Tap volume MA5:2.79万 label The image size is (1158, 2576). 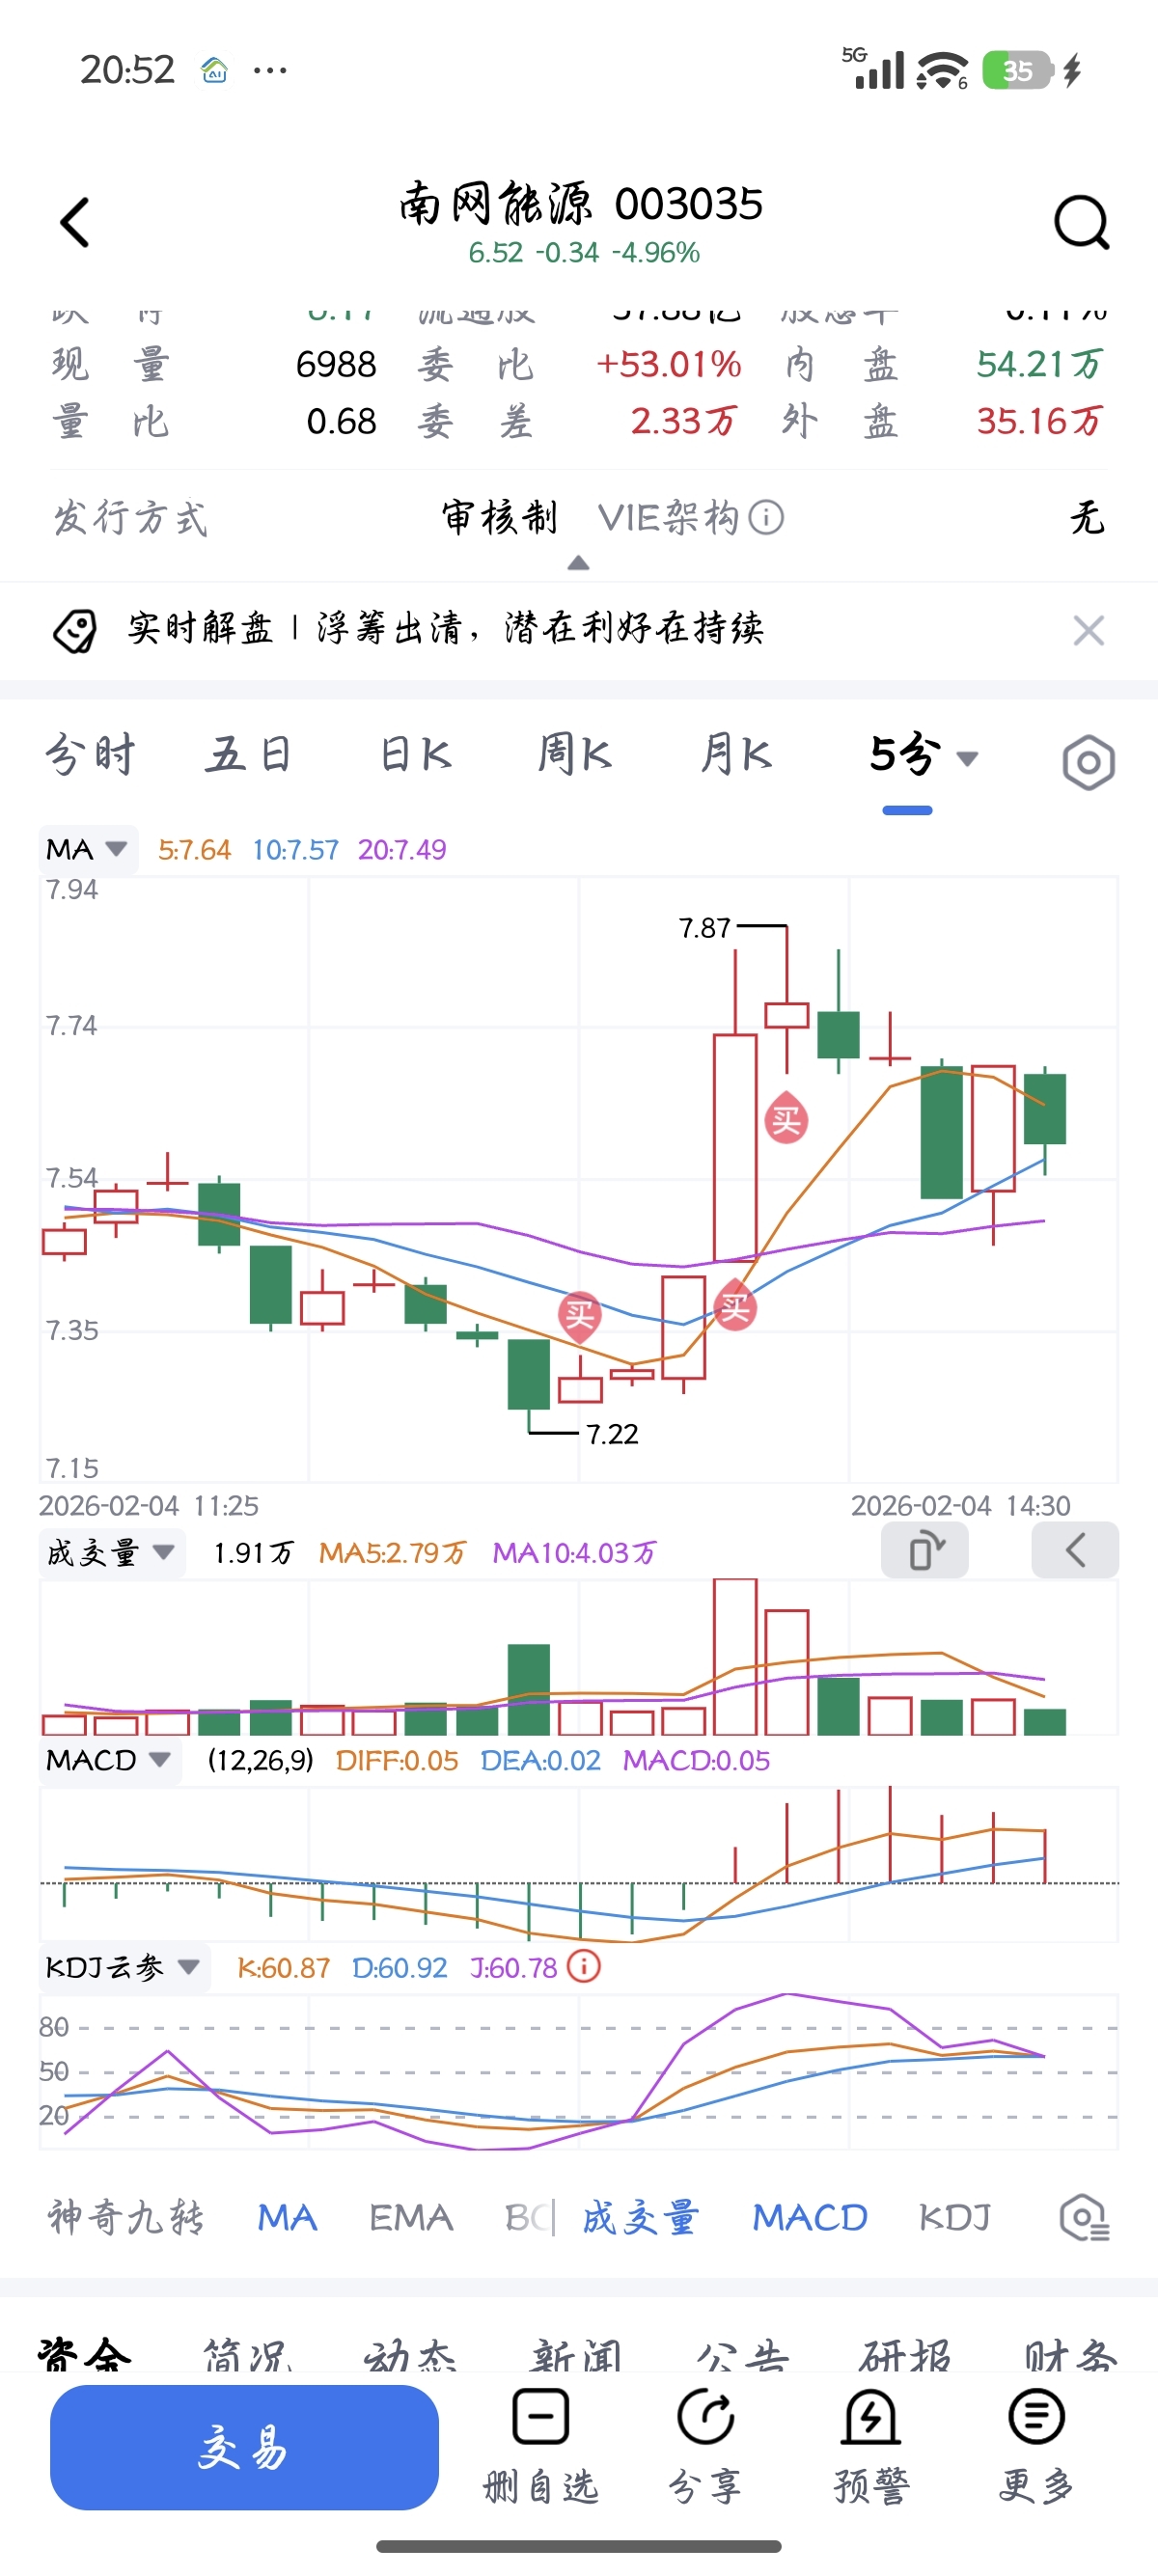(392, 1553)
